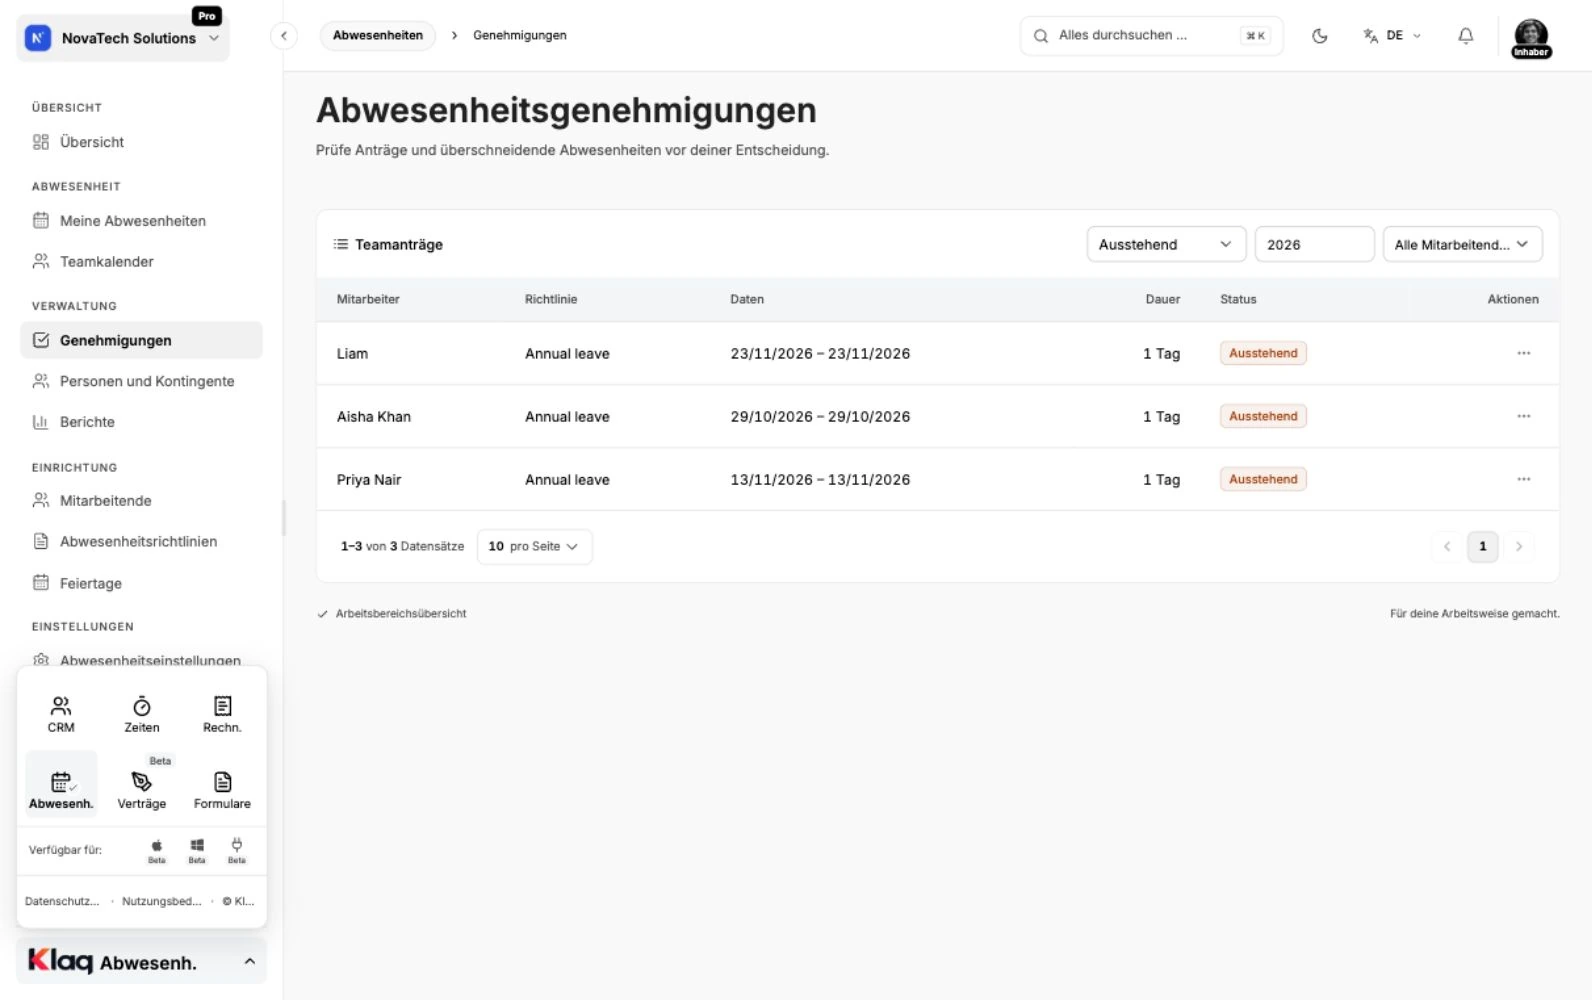Open the Zeiten time tracking app
The image size is (1592, 1000).
[142, 714]
